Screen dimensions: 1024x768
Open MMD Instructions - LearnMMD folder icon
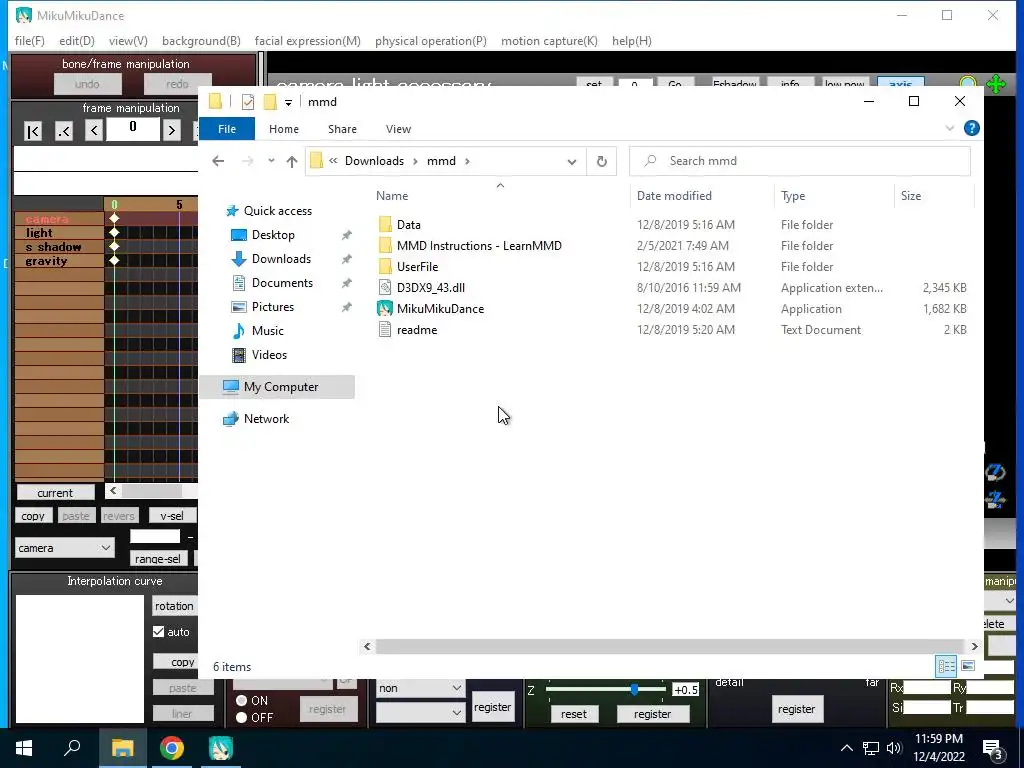[385, 246]
